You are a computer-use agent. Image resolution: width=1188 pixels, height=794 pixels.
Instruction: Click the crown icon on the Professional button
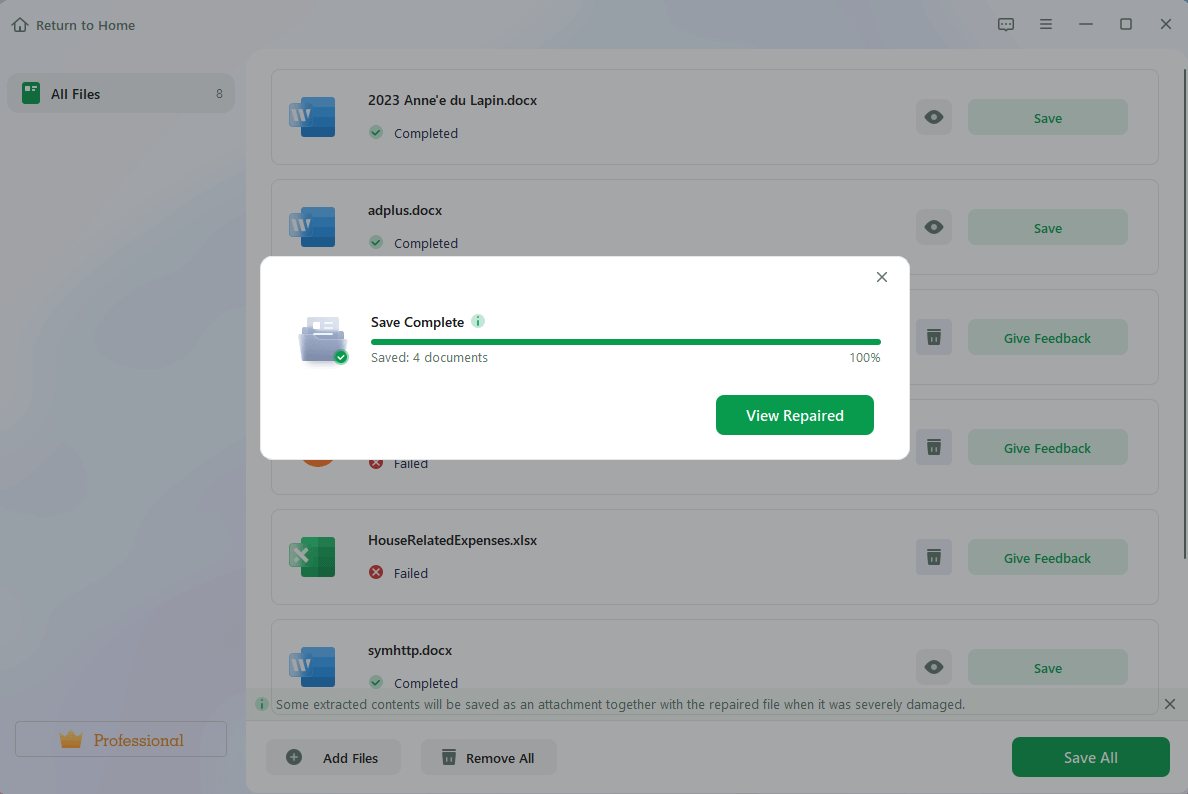(70, 739)
